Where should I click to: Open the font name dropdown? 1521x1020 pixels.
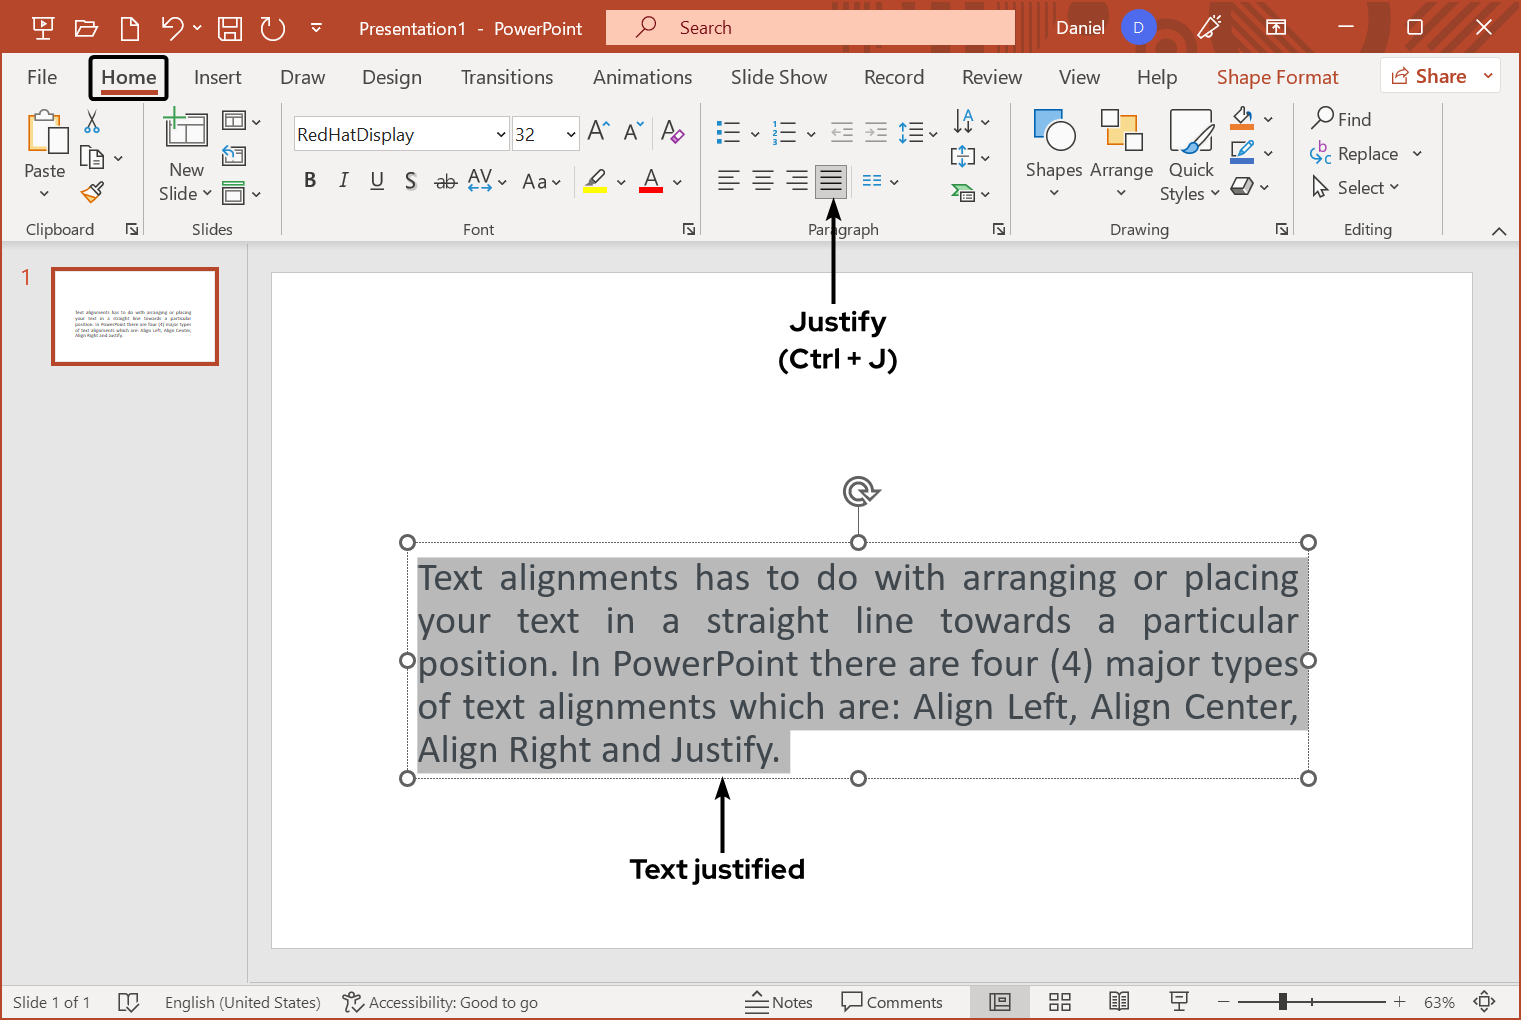[x=501, y=134]
